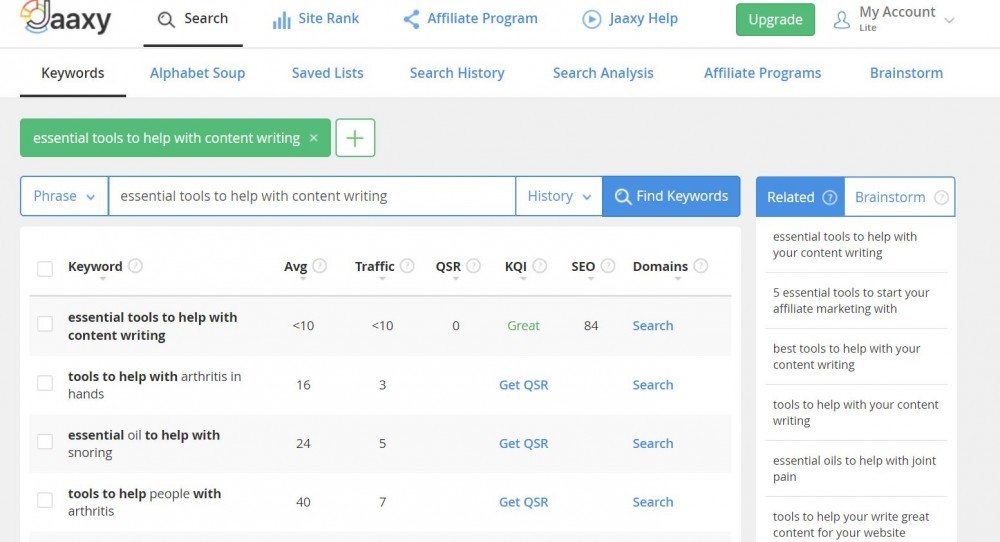Sort the table by Avg column
Screen dimensions: 1000x542
pos(303,279)
